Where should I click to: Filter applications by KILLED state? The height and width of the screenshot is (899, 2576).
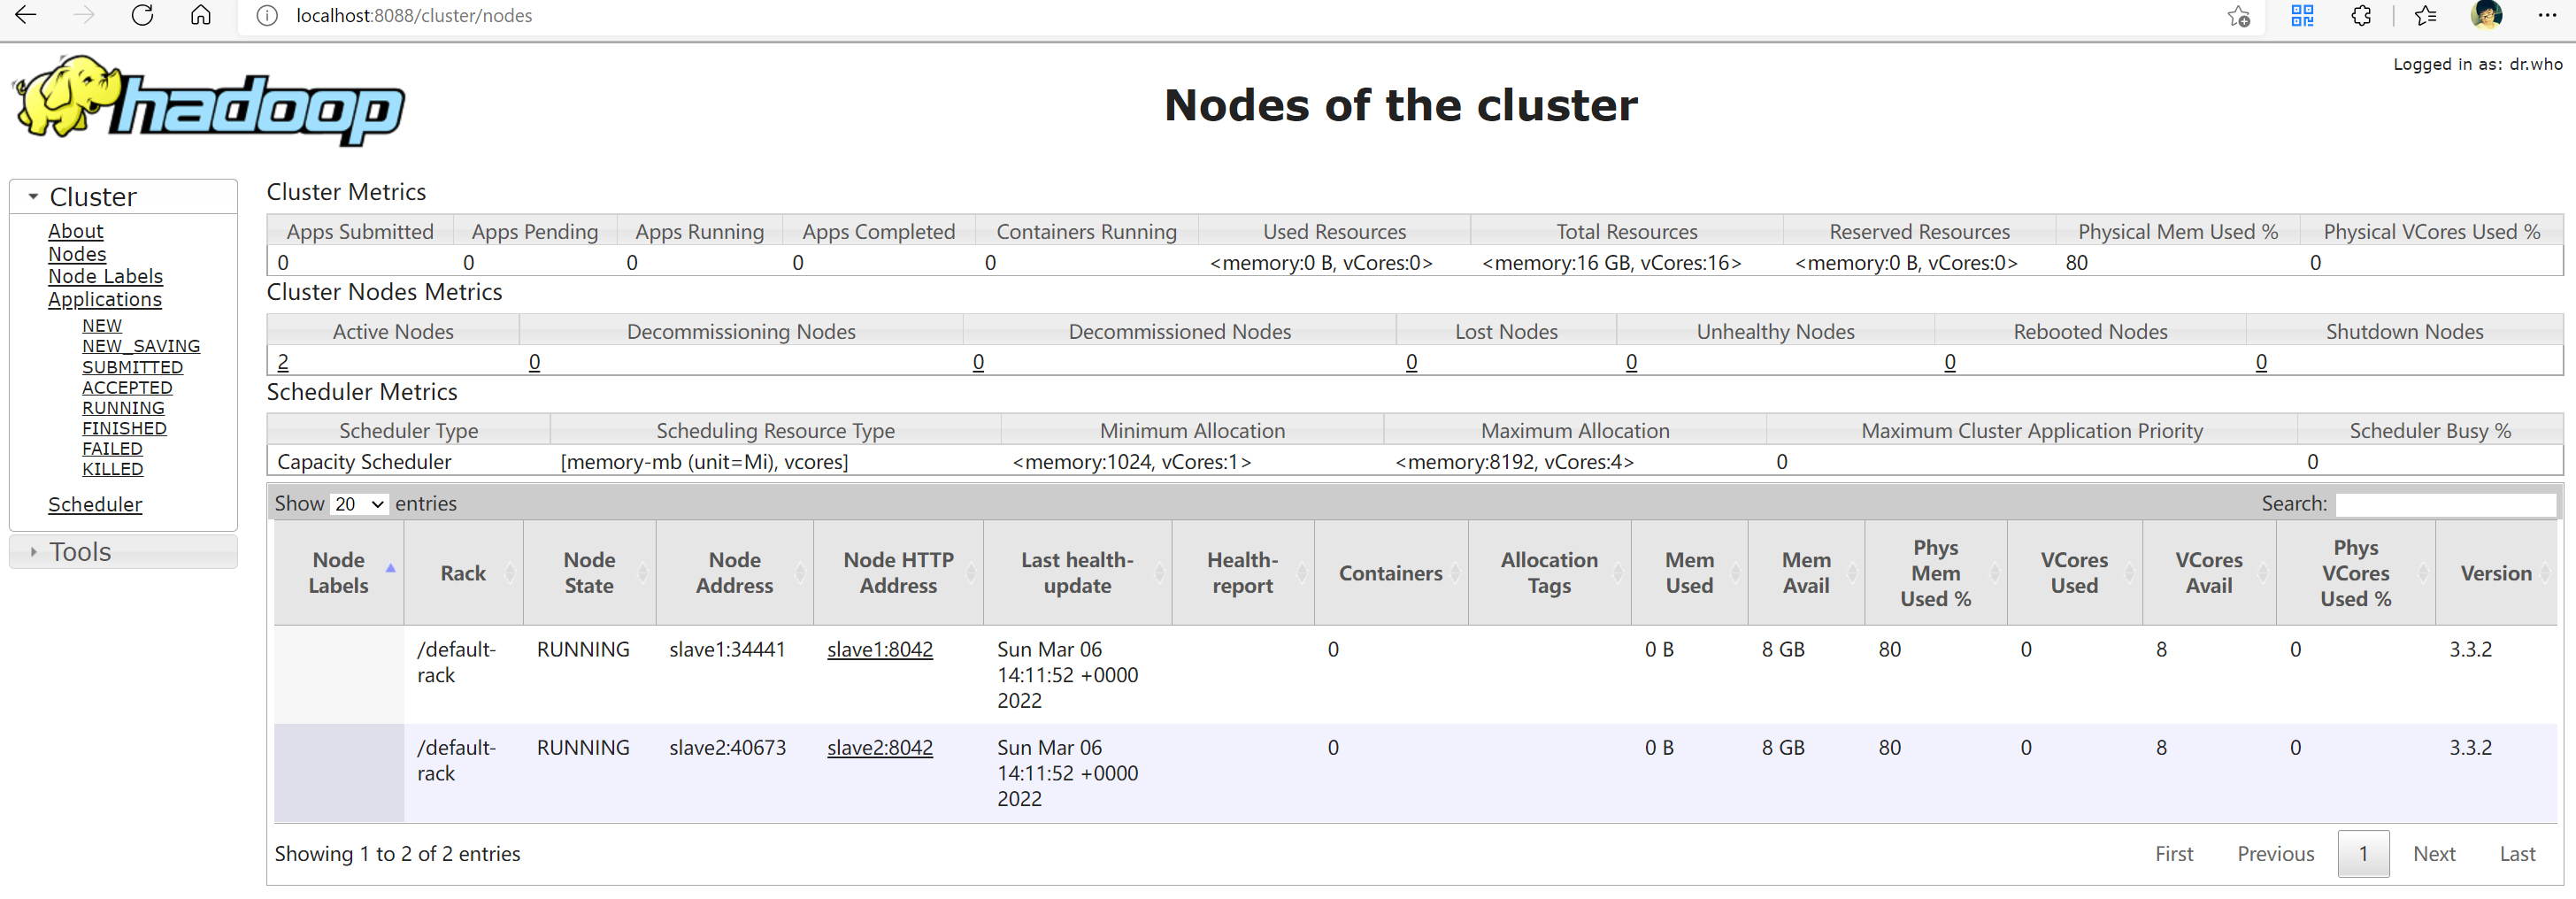tap(113, 469)
